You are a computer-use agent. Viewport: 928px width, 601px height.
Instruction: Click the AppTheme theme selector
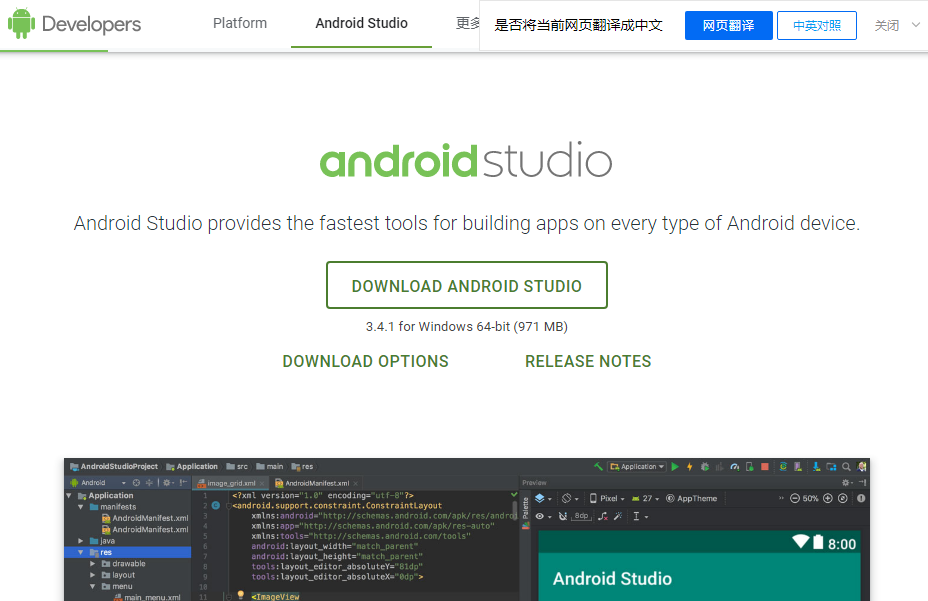tap(691, 499)
